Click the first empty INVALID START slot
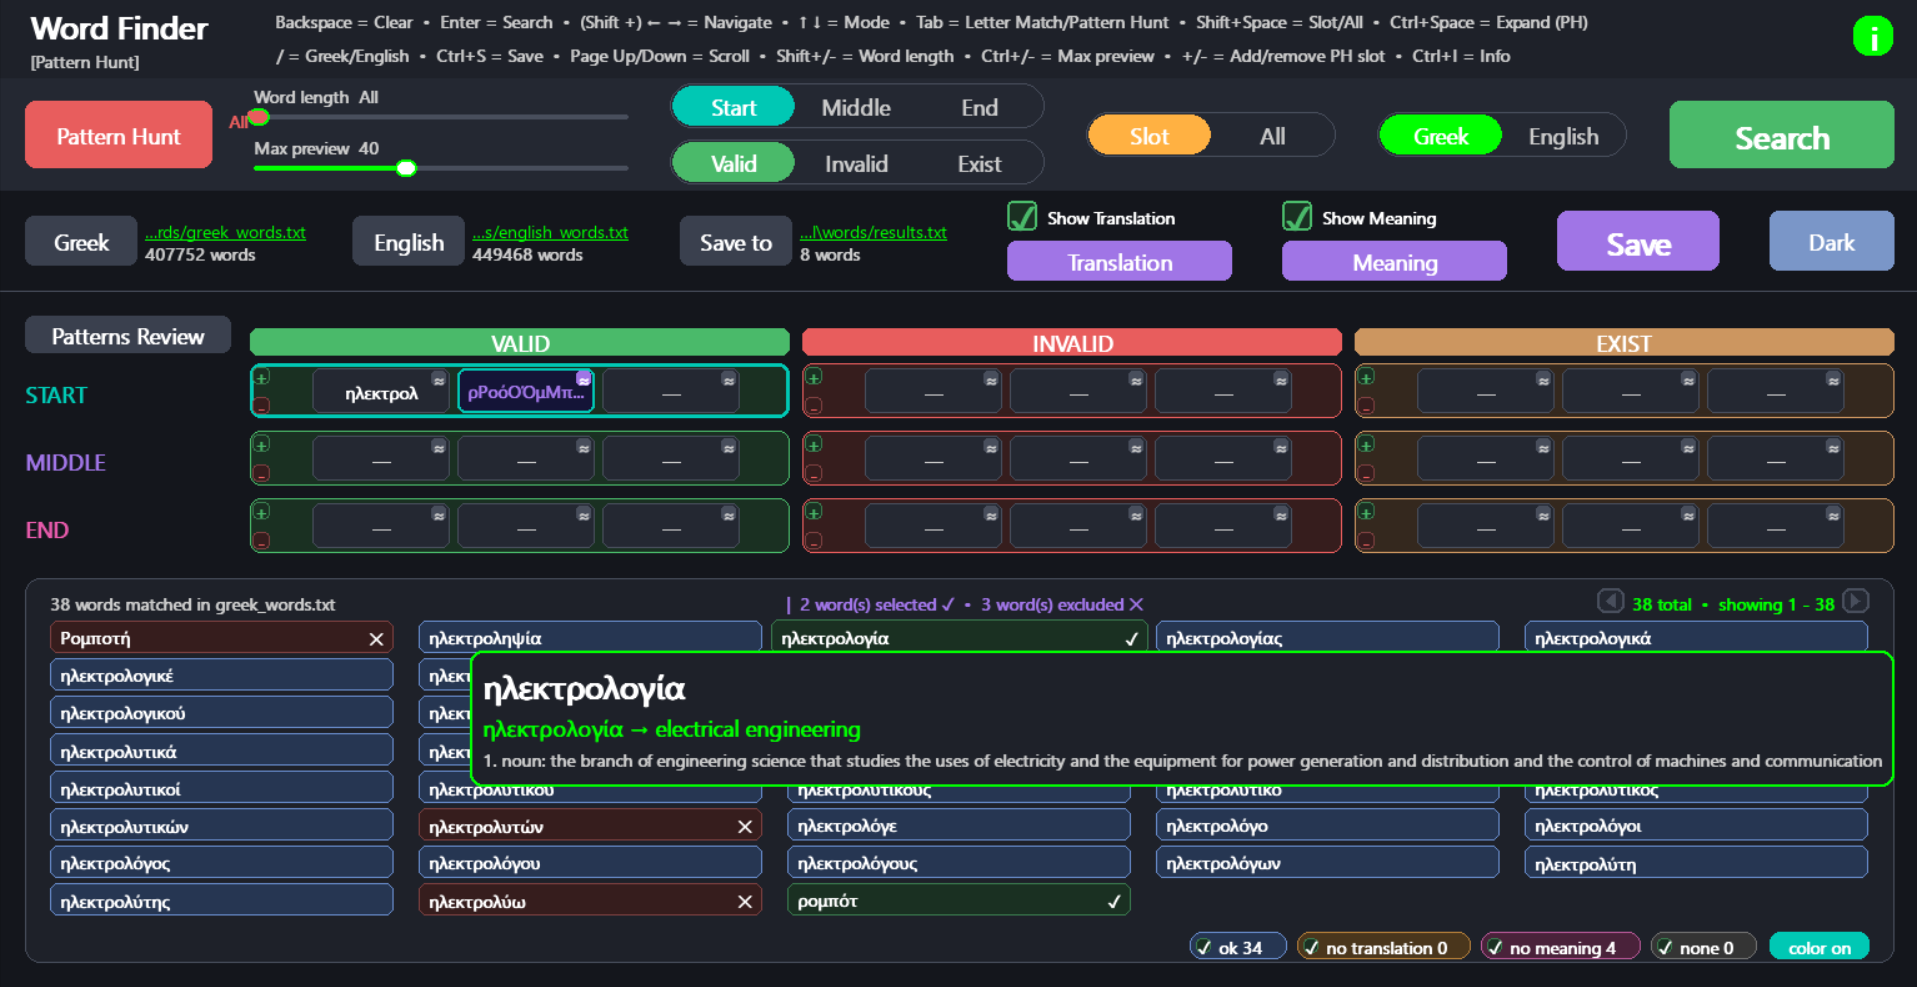The image size is (1917, 987). coord(933,392)
